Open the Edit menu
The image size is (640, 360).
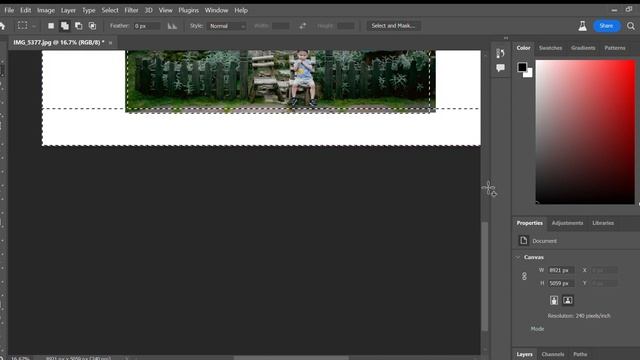pyautogui.click(x=26, y=10)
